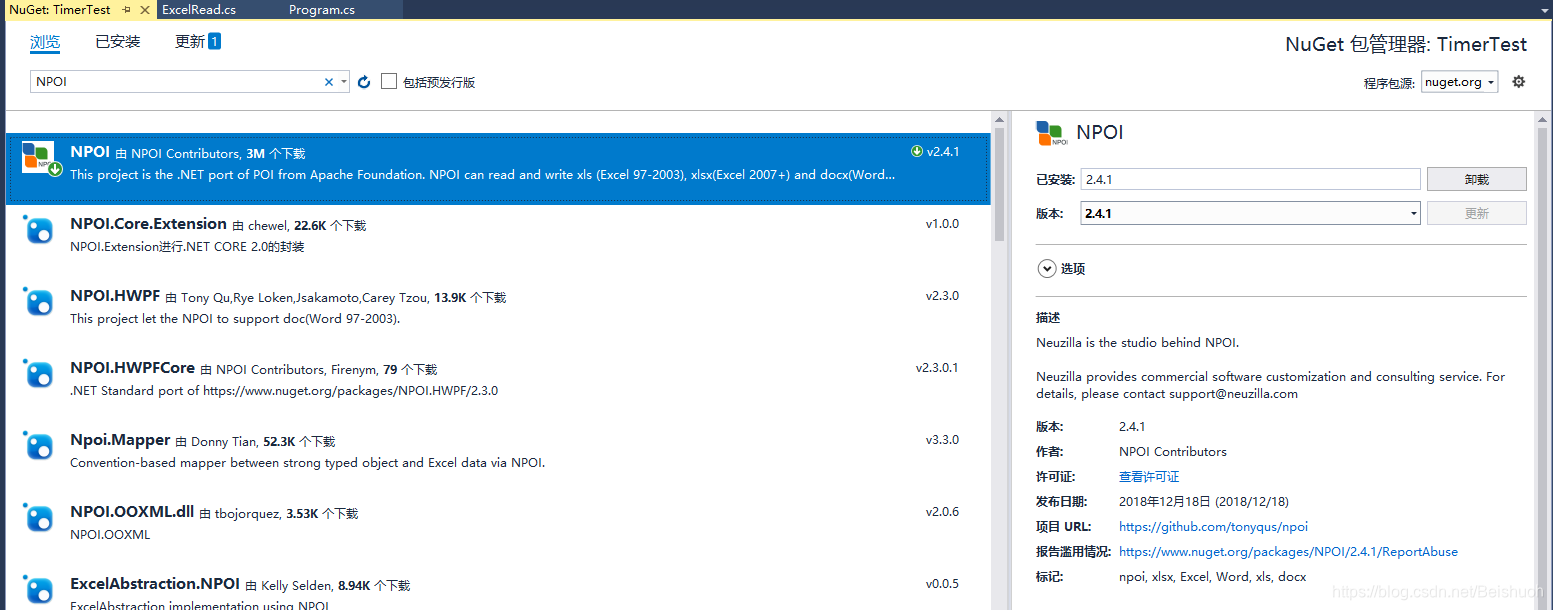Select the NPOI.OOXML.dll package title
The height and width of the screenshot is (610, 1553).
[132, 512]
